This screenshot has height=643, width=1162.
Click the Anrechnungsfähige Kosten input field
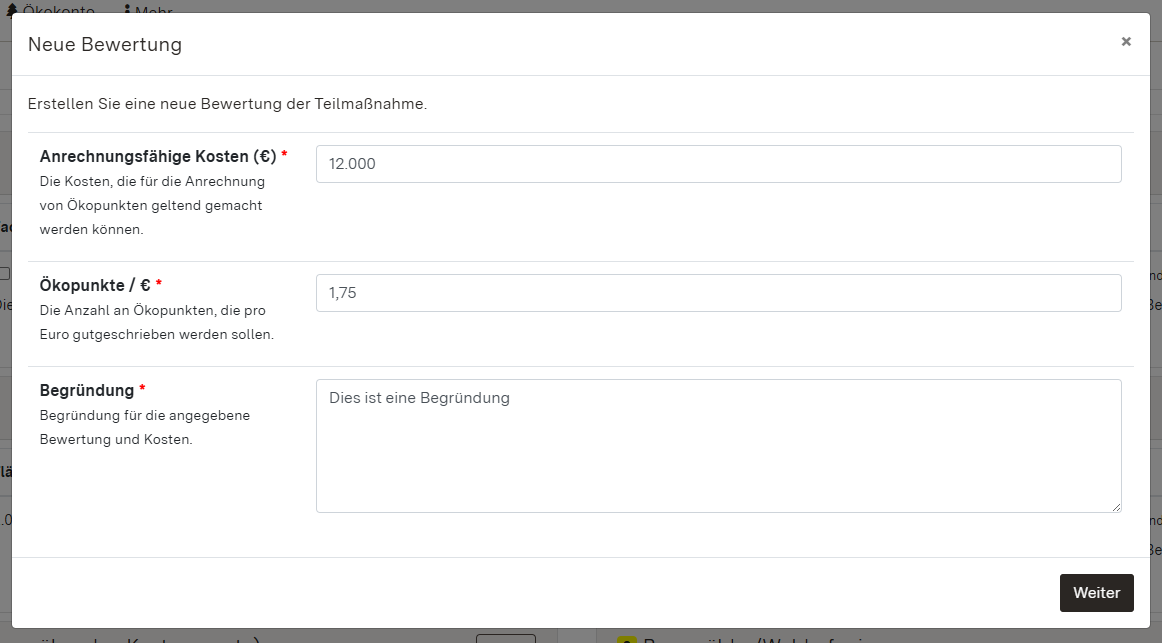[718, 164]
